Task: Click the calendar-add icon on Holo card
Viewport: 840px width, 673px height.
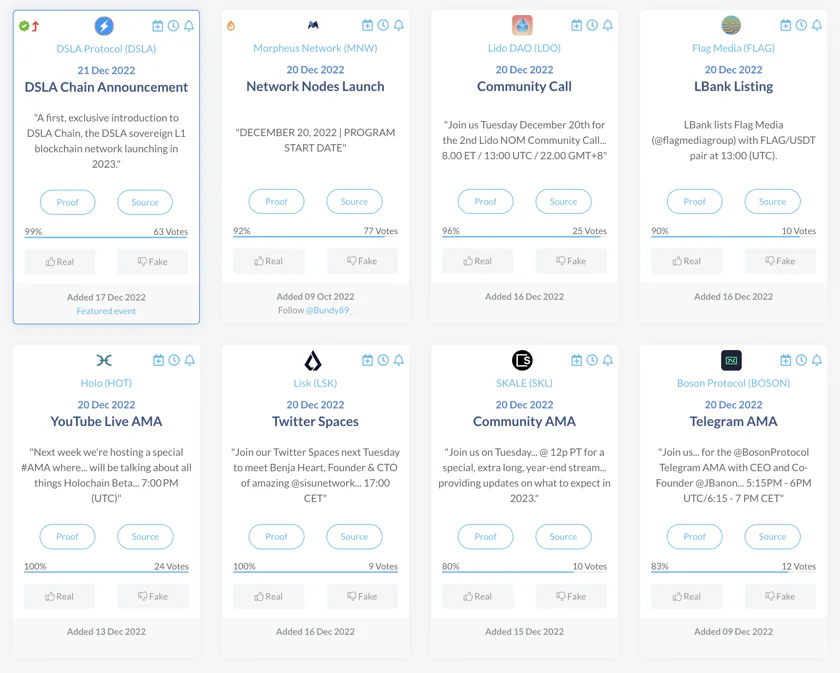Action: 159,360
